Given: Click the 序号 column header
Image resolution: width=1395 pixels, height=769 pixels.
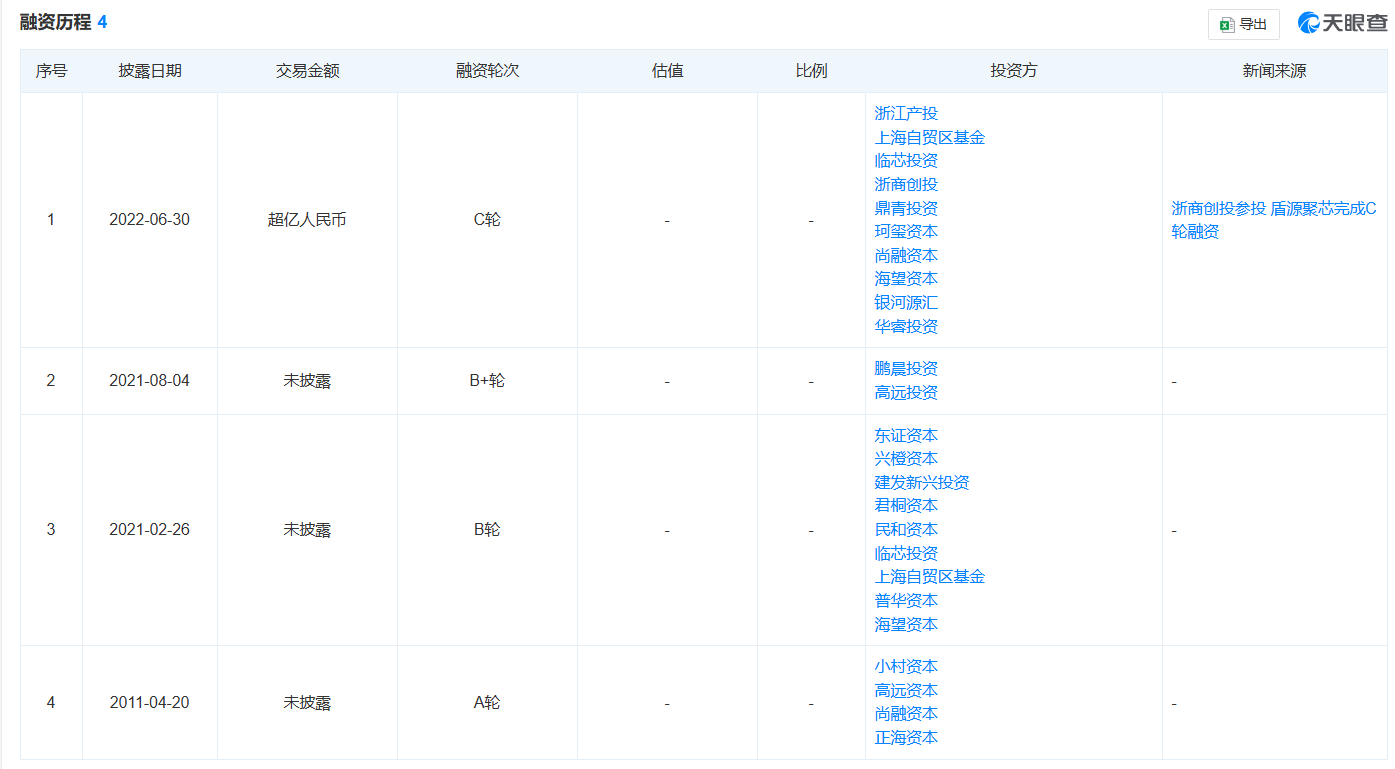Looking at the screenshot, I should (x=51, y=71).
